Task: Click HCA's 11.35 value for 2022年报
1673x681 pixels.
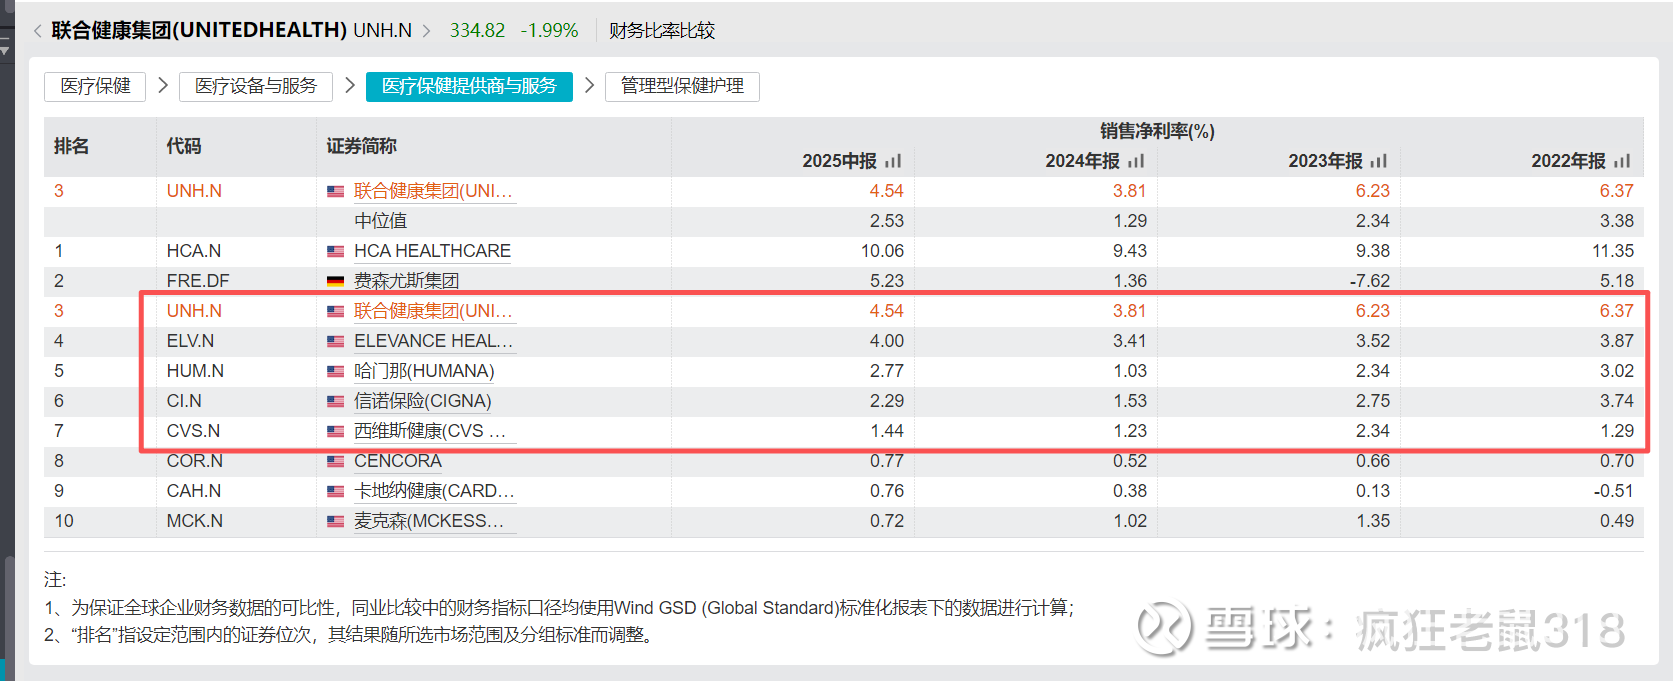Action: (x=1613, y=251)
